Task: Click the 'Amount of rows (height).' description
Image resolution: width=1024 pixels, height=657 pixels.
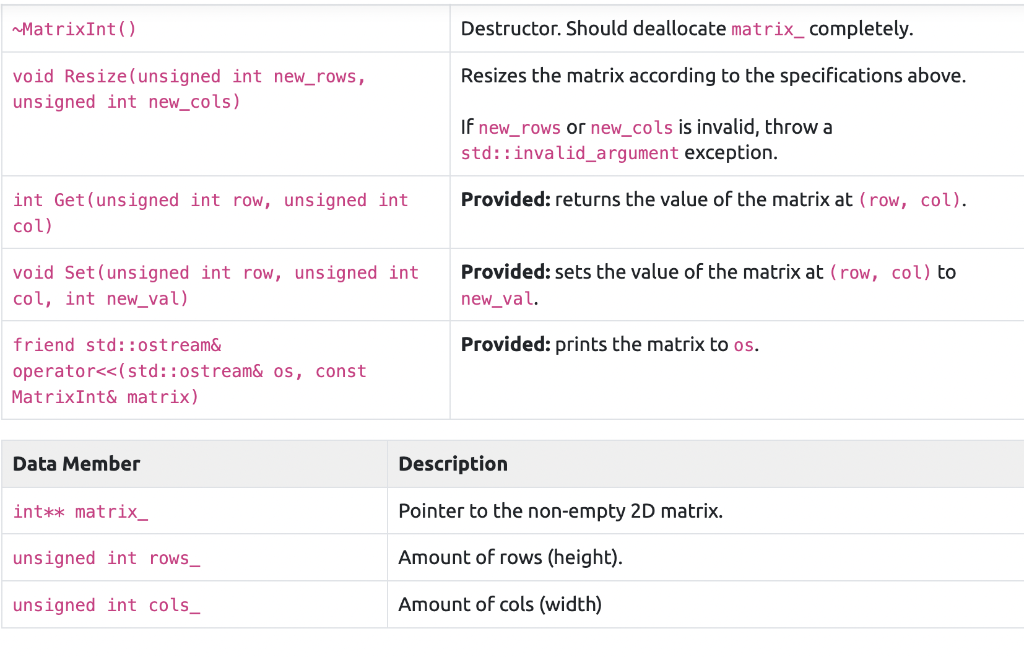Action: (x=510, y=558)
